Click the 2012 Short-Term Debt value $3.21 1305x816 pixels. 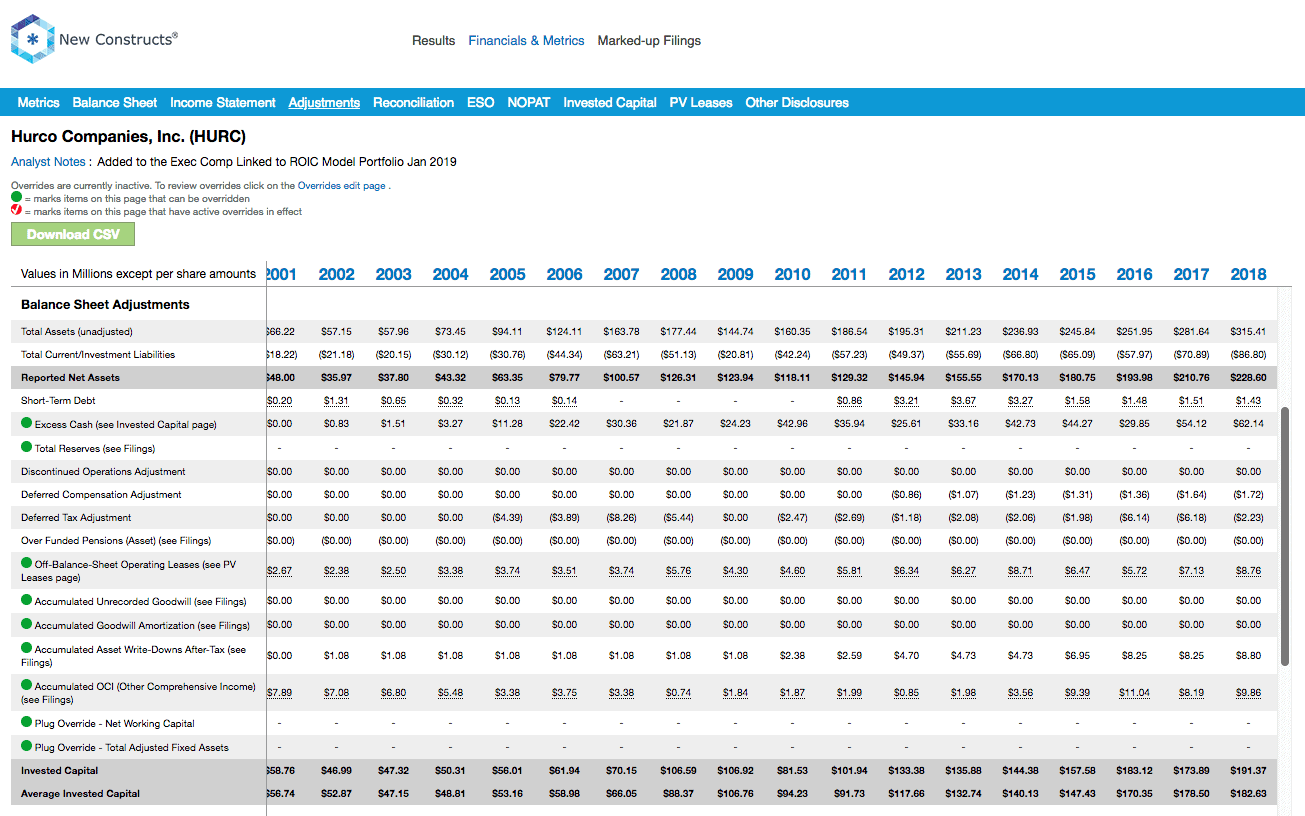[x=907, y=401]
